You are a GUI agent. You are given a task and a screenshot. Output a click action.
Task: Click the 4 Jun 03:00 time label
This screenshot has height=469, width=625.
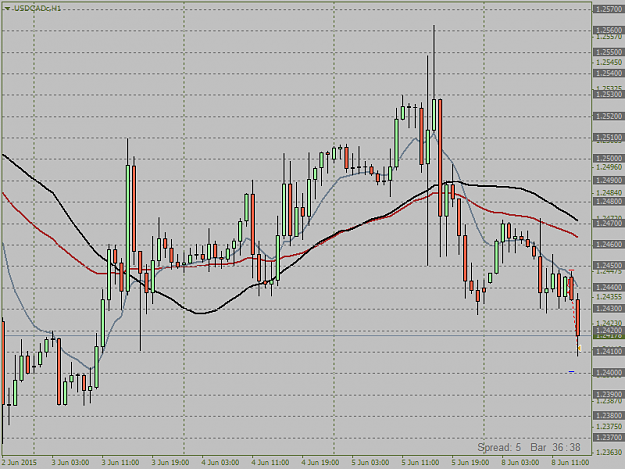pos(220,462)
